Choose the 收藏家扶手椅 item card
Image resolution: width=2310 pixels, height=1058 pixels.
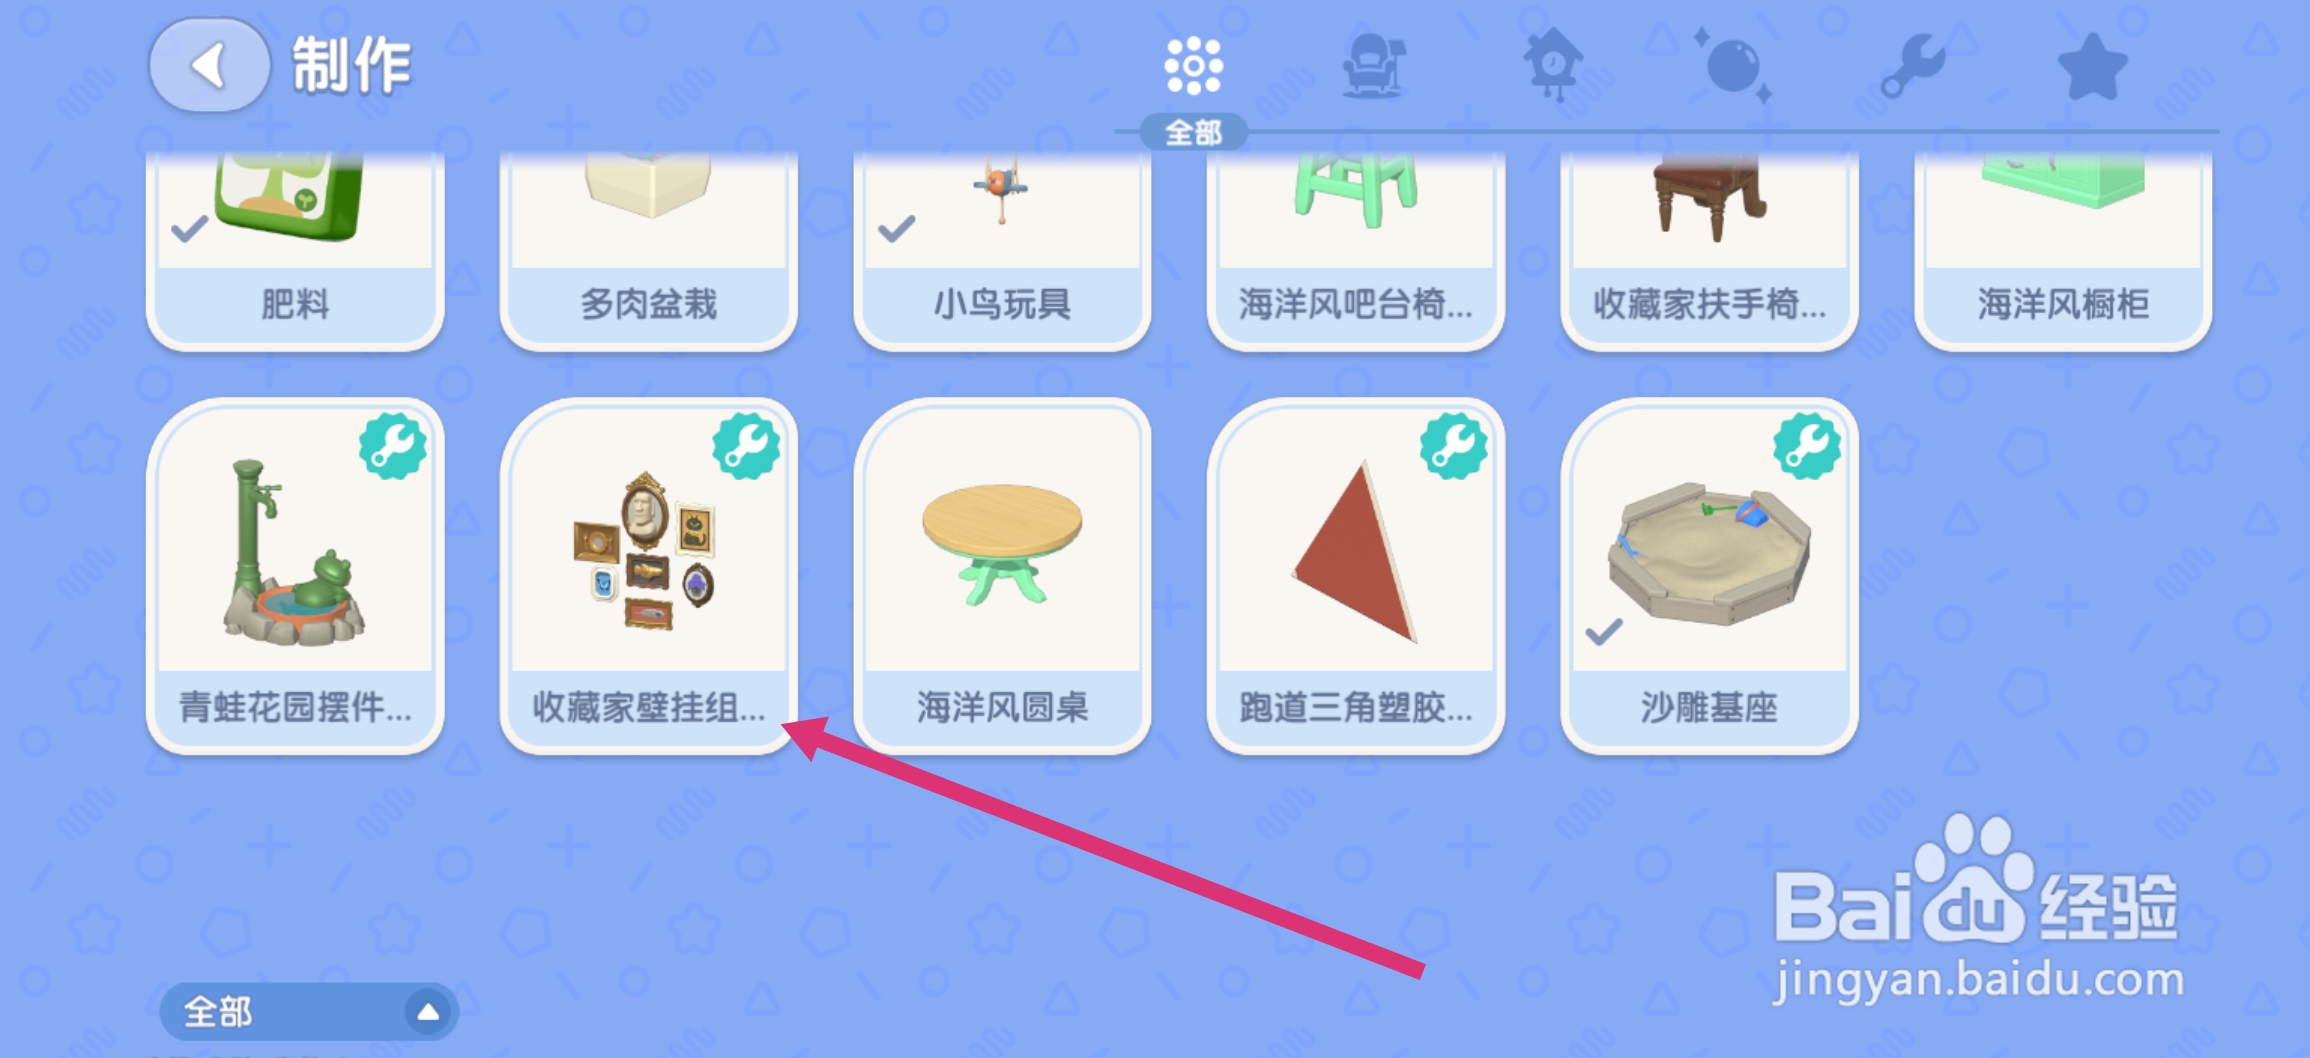click(x=1709, y=250)
